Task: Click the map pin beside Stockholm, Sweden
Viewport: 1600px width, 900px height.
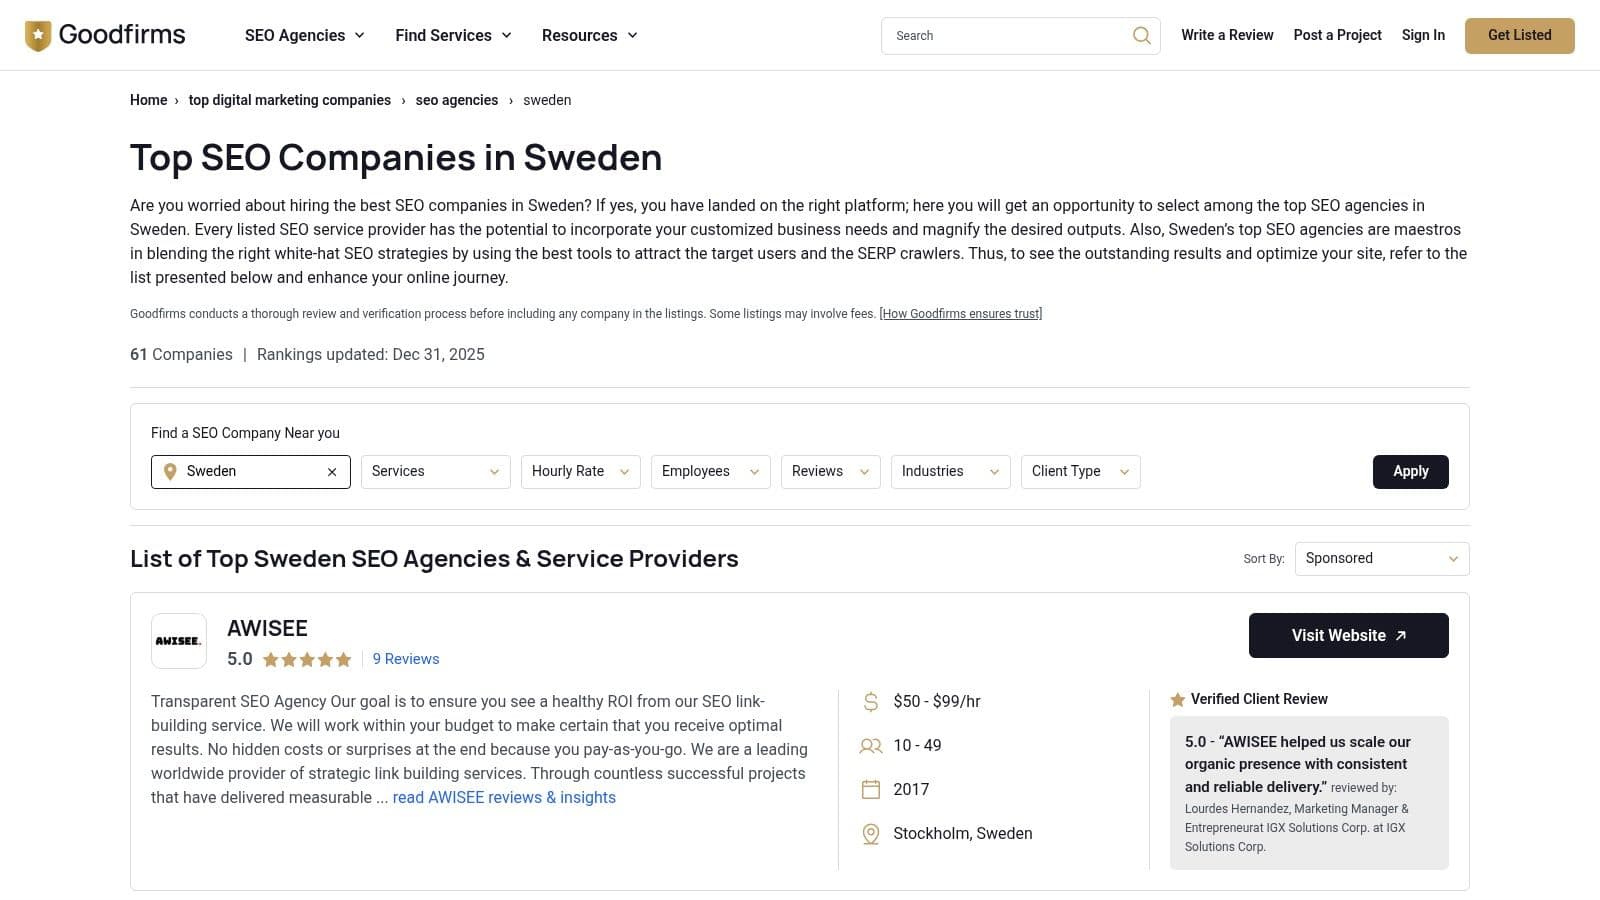Action: tap(869, 833)
